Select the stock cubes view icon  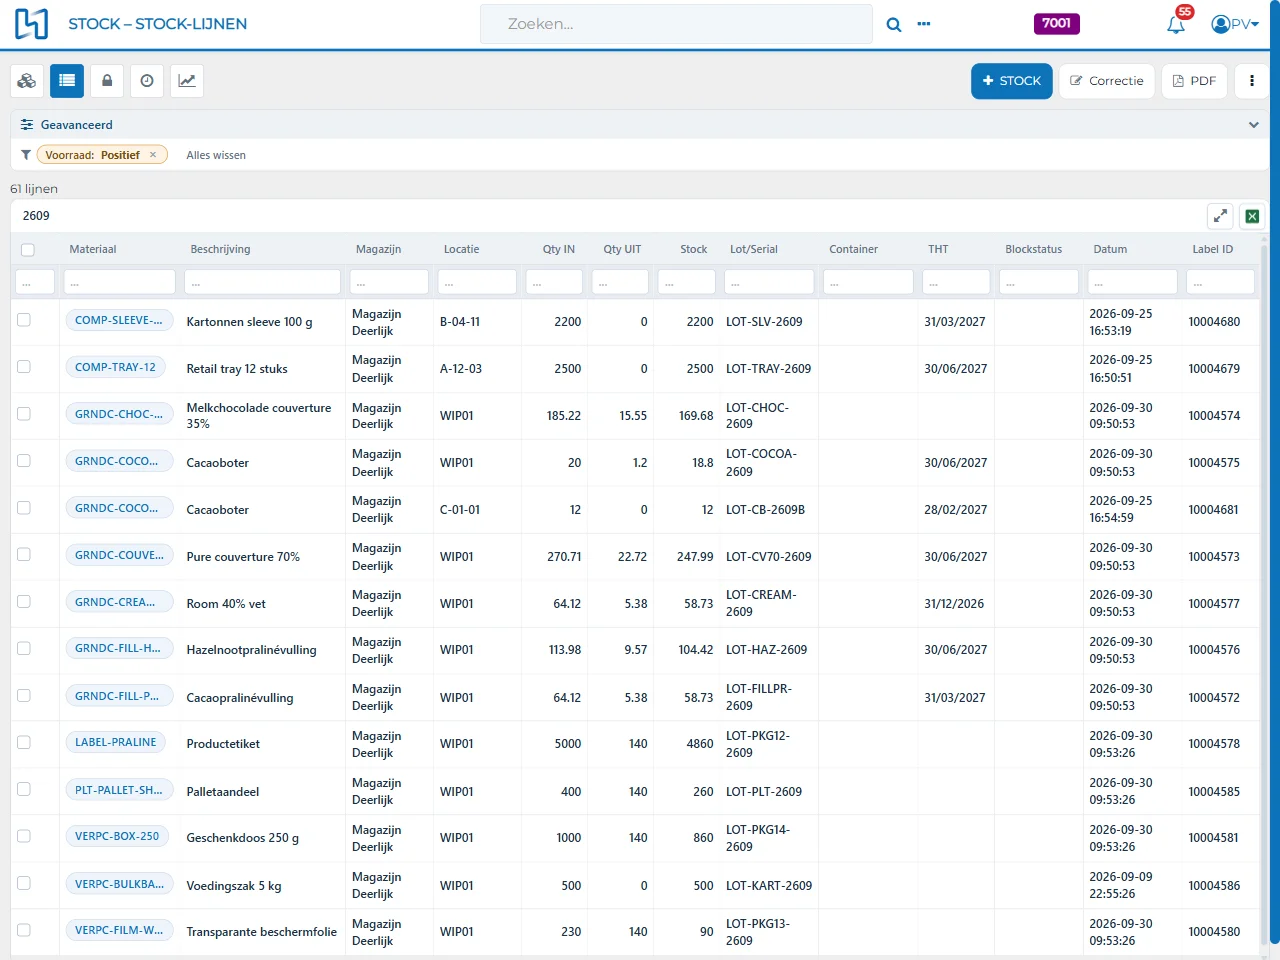(27, 81)
